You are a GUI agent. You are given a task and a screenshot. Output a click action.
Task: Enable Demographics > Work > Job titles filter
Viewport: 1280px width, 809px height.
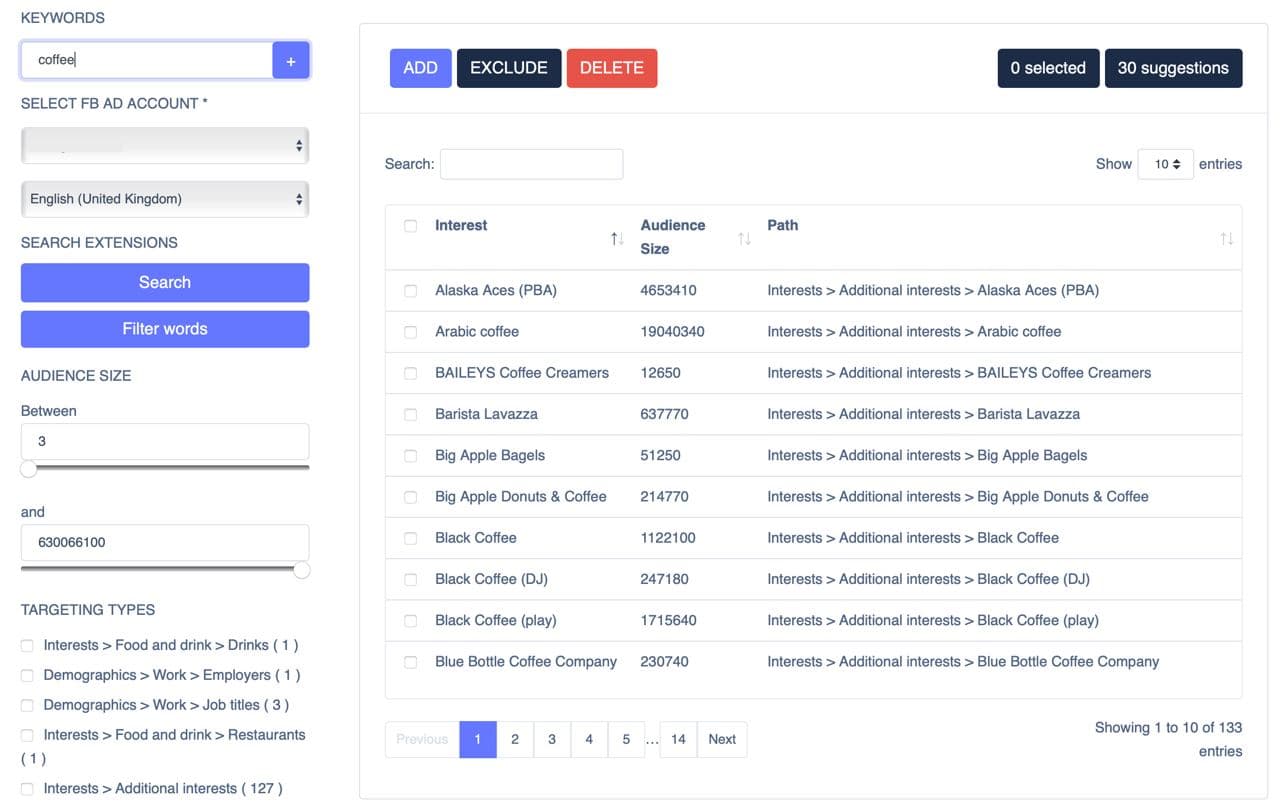(27, 706)
